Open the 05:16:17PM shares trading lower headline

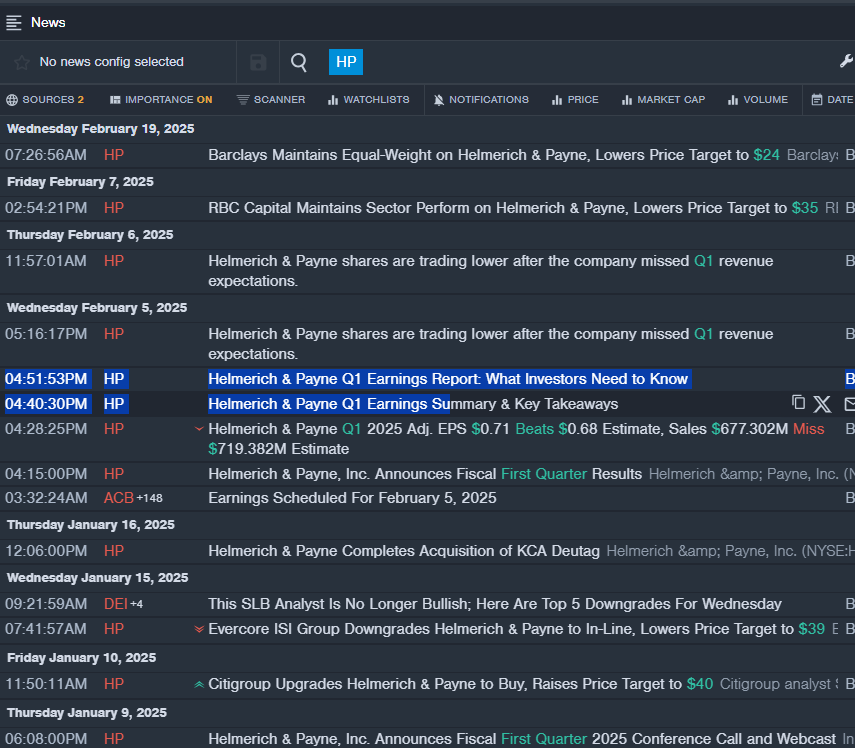coord(491,344)
